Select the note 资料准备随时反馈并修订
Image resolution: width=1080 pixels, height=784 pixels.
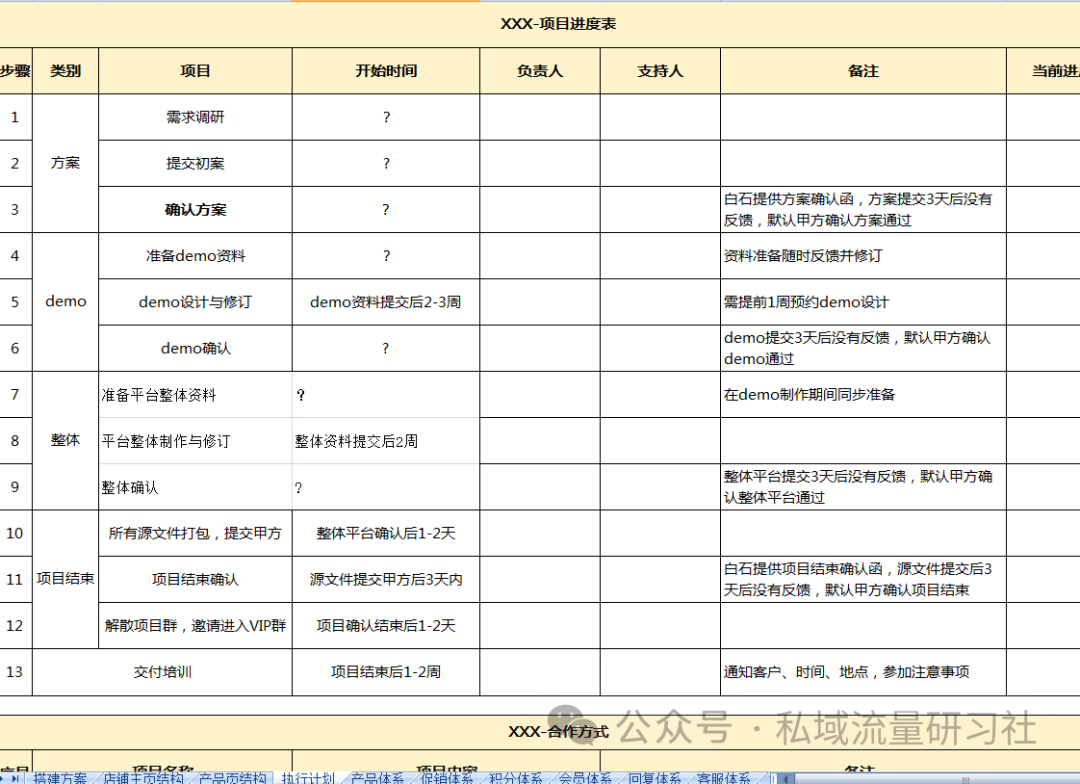[x=864, y=256]
